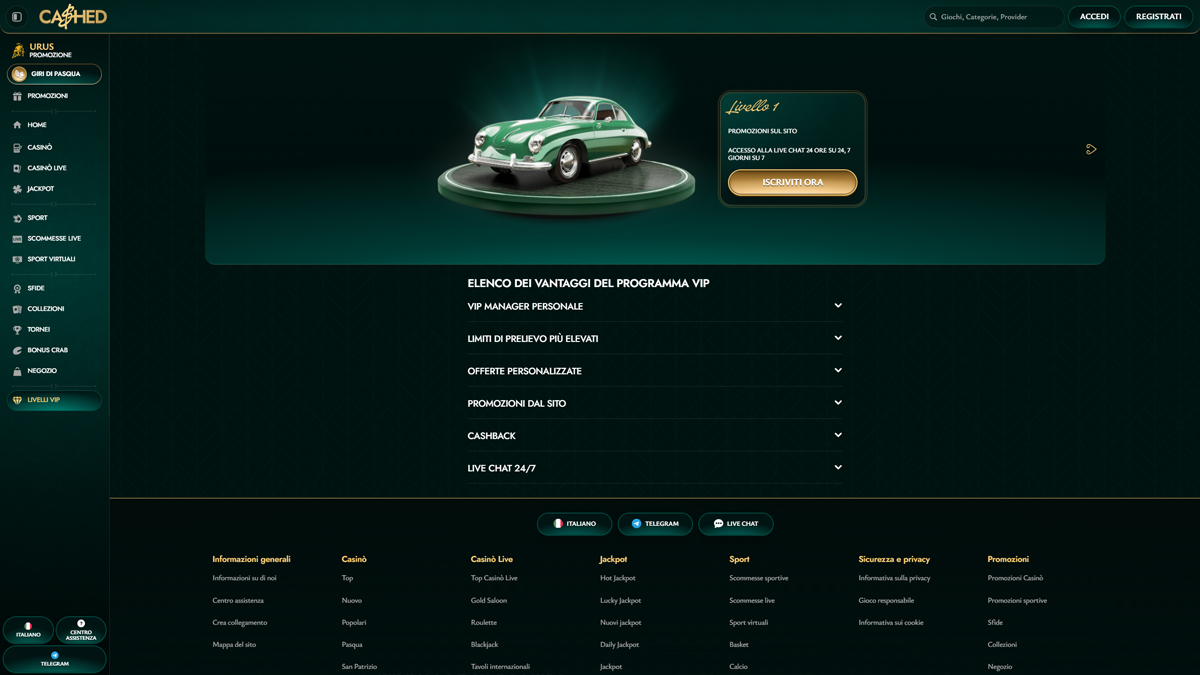
Task: Click the Jackpot icon in the sidebar
Action: 17,189
